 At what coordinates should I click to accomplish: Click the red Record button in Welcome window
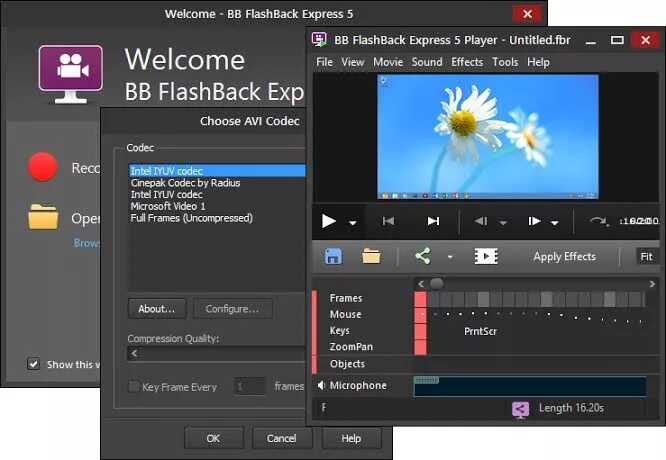[x=42, y=167]
